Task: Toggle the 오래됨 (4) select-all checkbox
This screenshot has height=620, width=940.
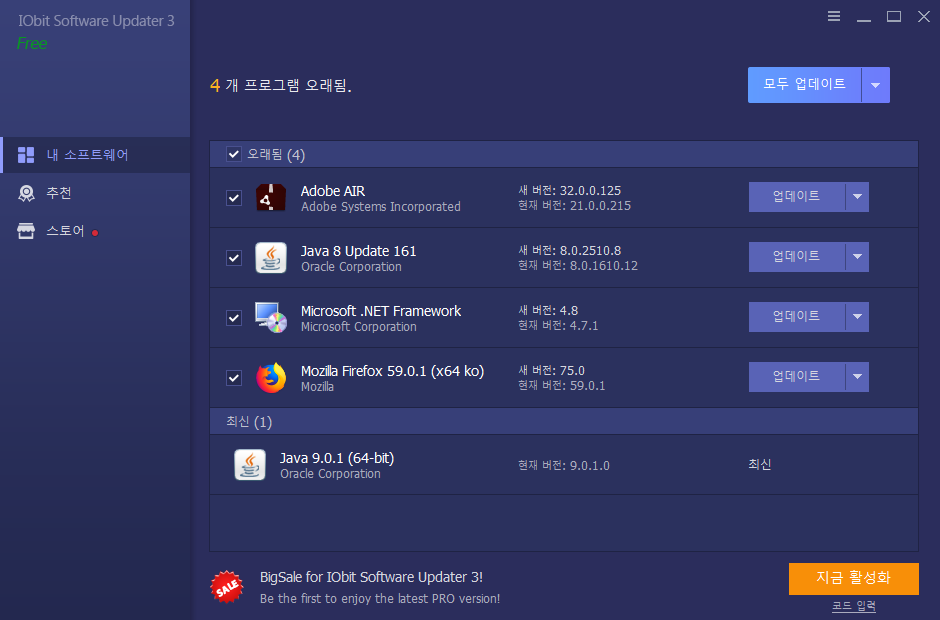Action: tap(234, 155)
